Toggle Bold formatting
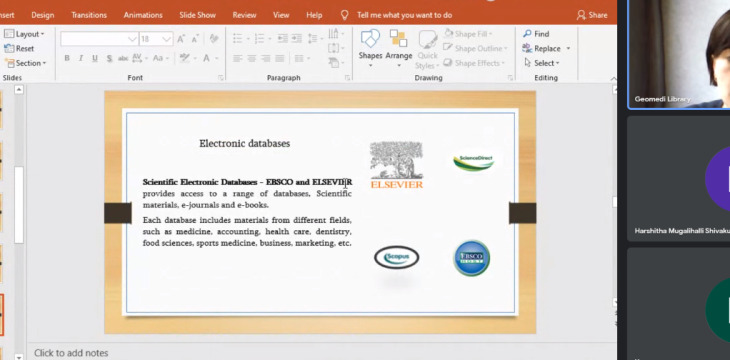The image size is (730, 360). pos(67,58)
